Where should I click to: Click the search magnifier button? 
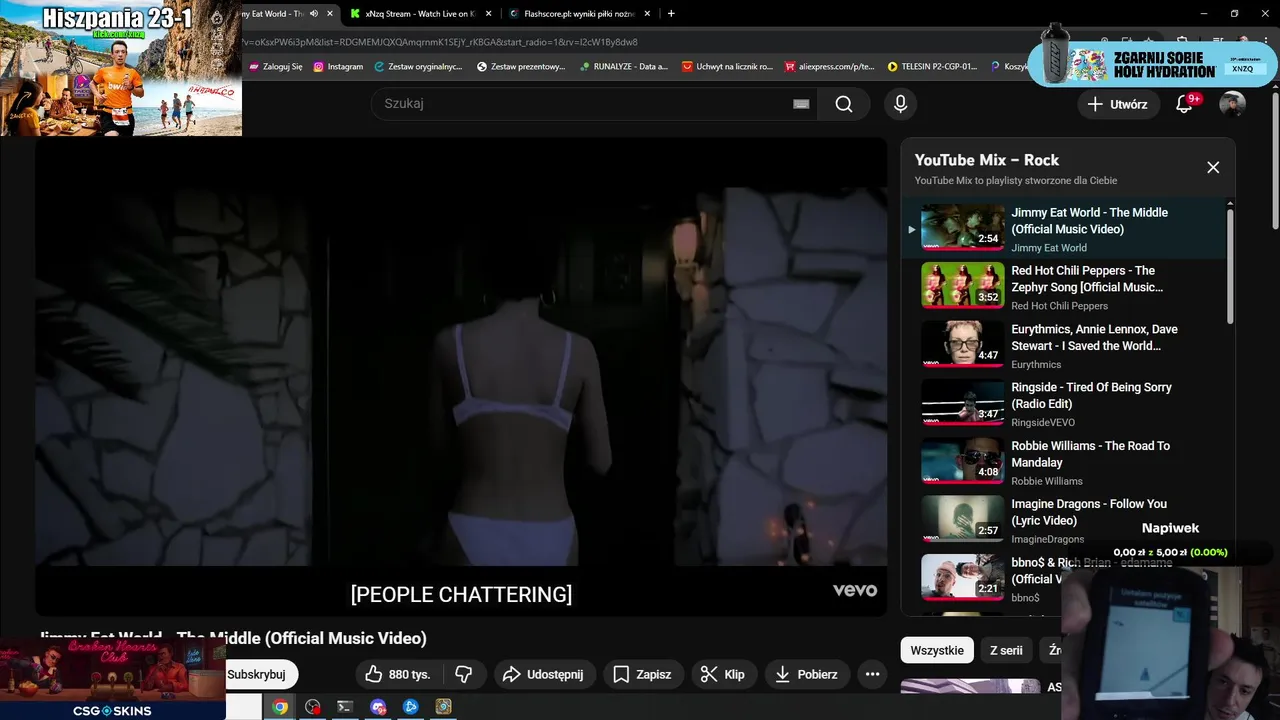[x=844, y=104]
